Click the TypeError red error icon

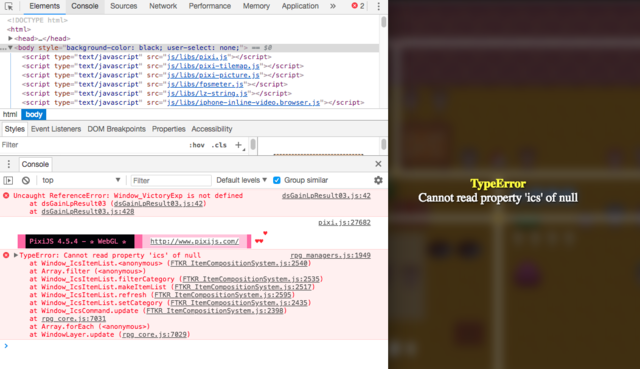(6, 255)
